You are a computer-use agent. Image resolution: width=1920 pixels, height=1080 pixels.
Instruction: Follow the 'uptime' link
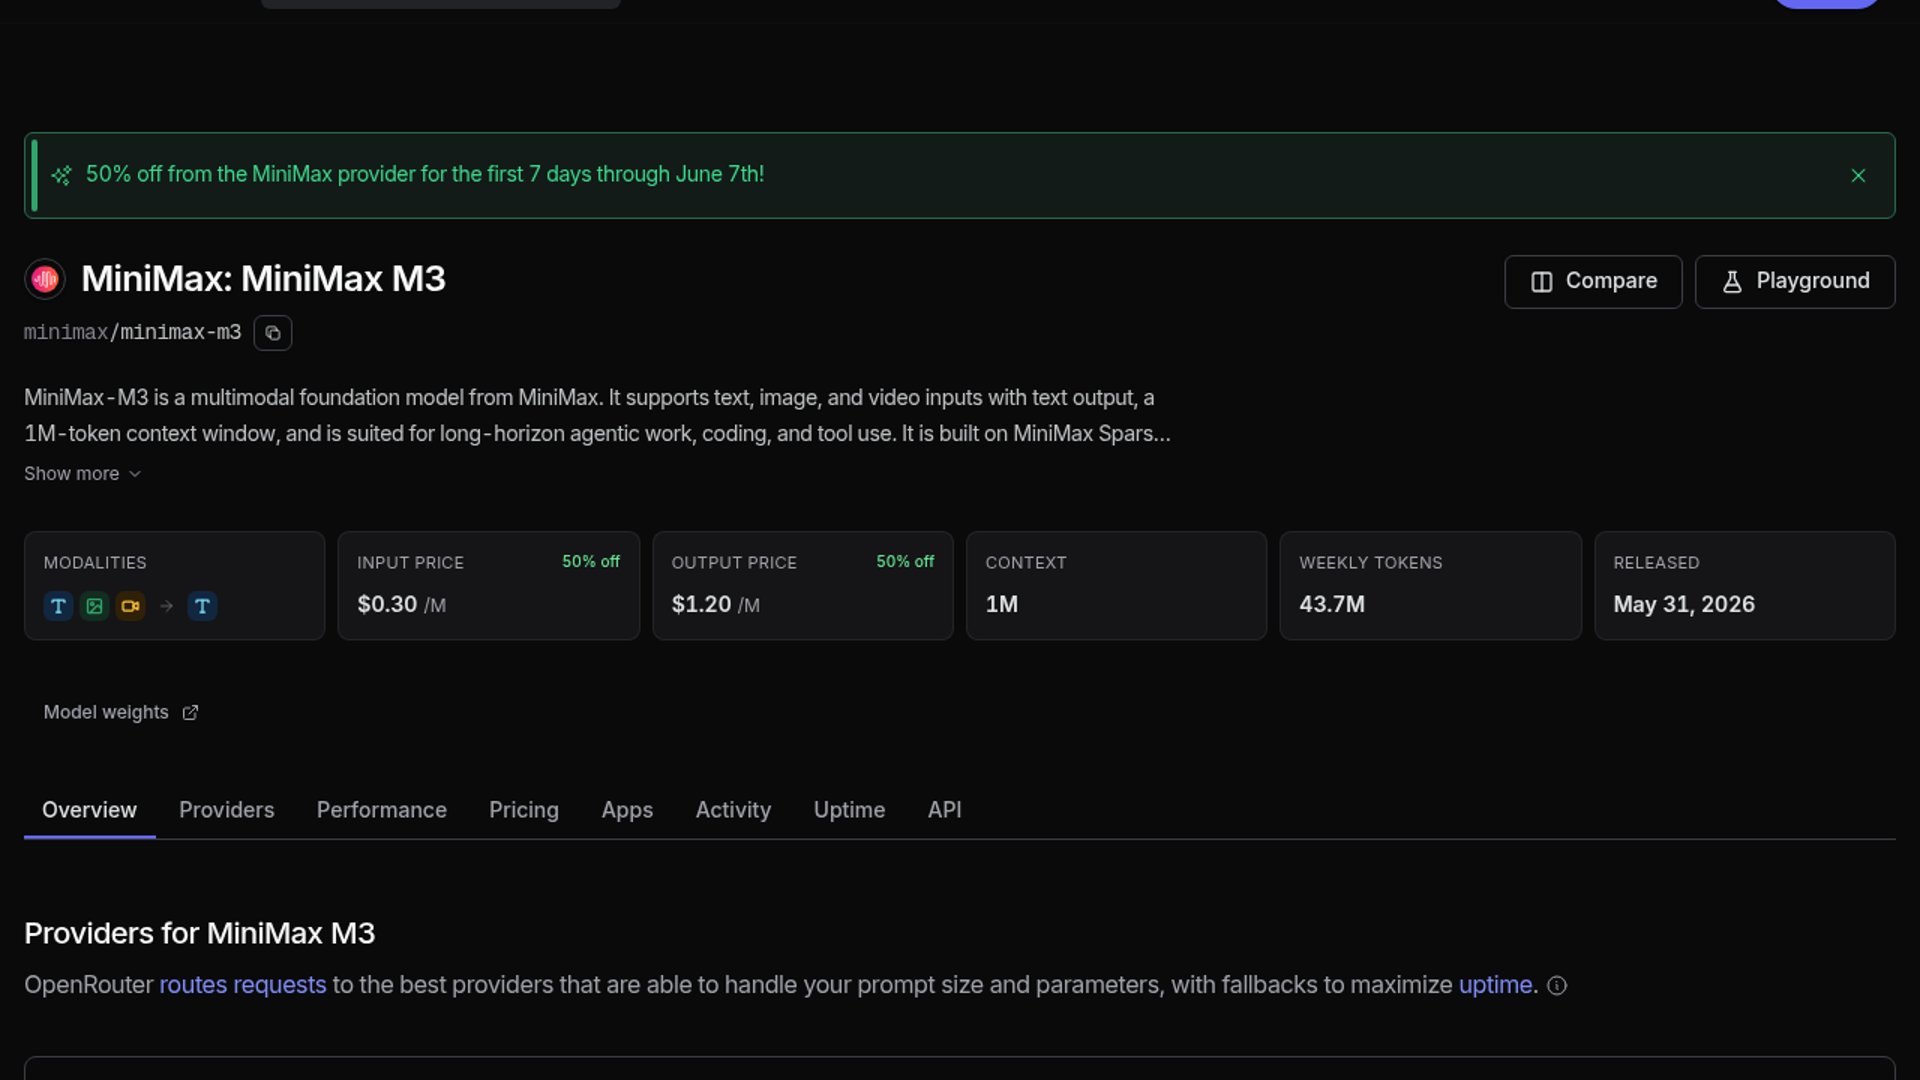click(x=1495, y=985)
